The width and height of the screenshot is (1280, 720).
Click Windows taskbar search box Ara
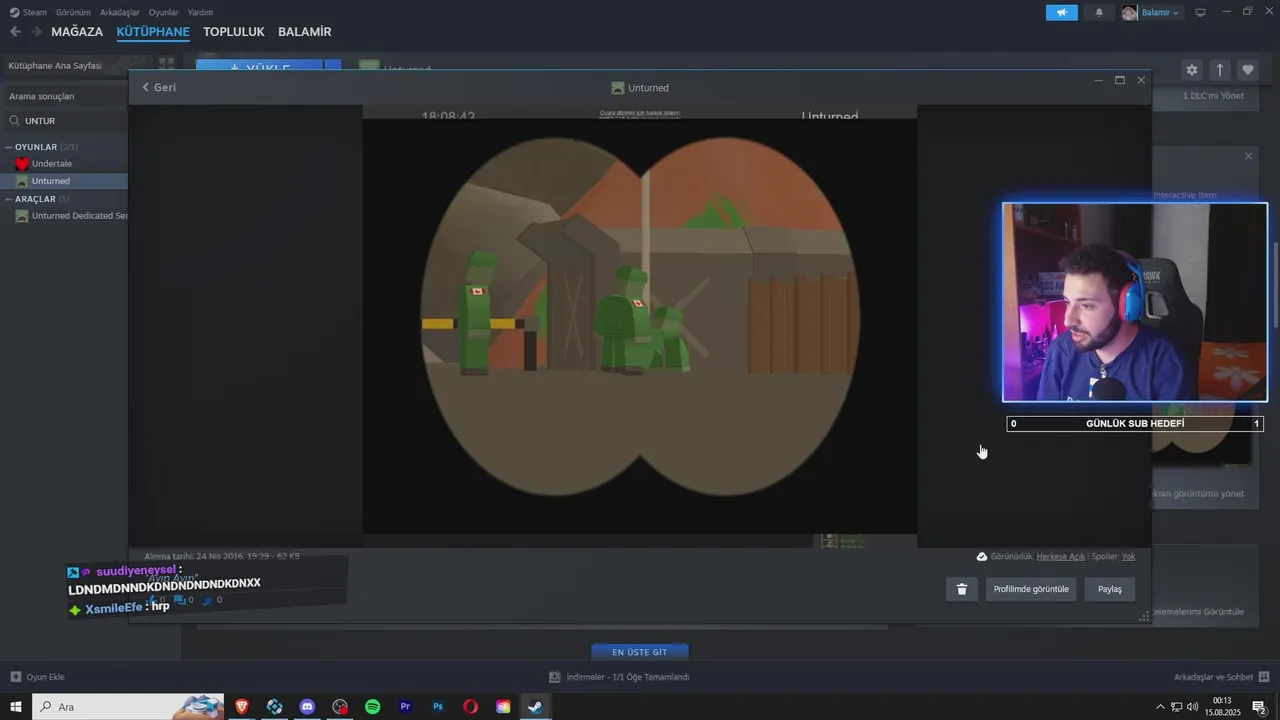tap(129, 707)
